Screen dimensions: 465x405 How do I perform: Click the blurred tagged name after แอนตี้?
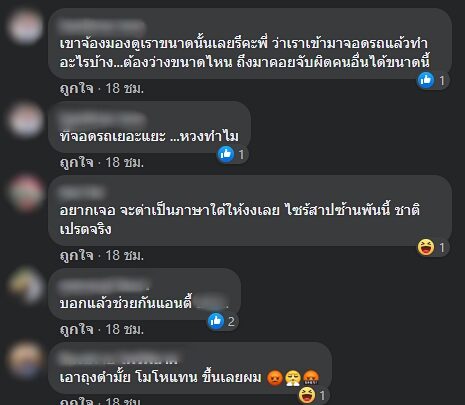(x=211, y=303)
